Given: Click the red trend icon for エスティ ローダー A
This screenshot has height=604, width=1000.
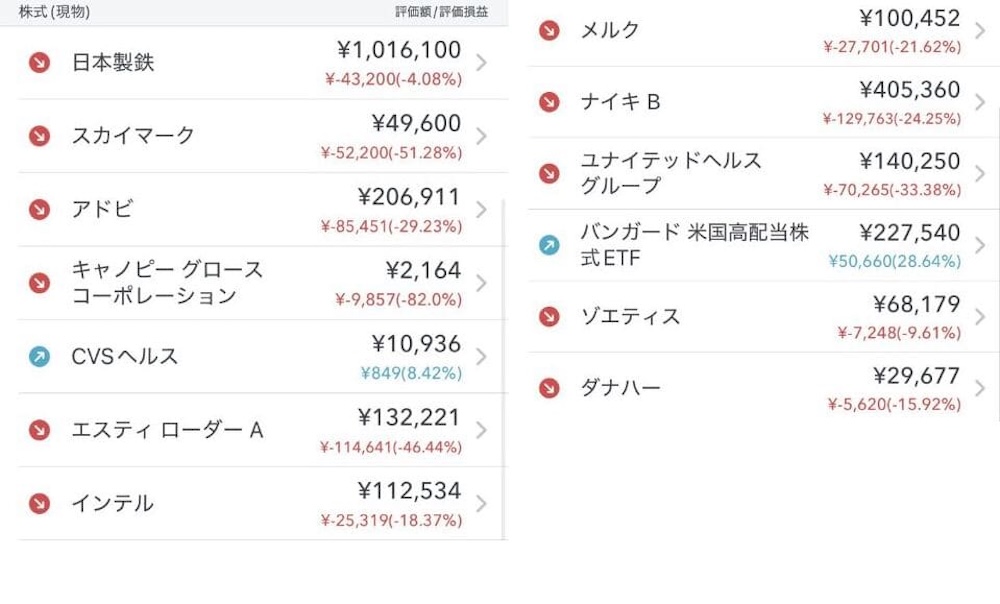Looking at the screenshot, I should pos(39,430).
